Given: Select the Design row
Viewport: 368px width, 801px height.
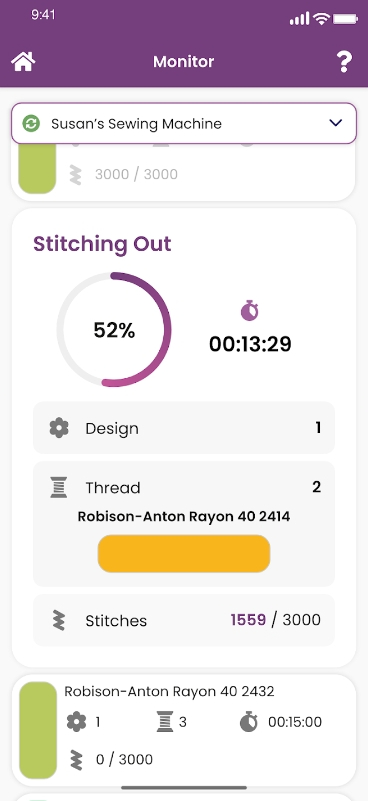Looking at the screenshot, I should [183, 428].
